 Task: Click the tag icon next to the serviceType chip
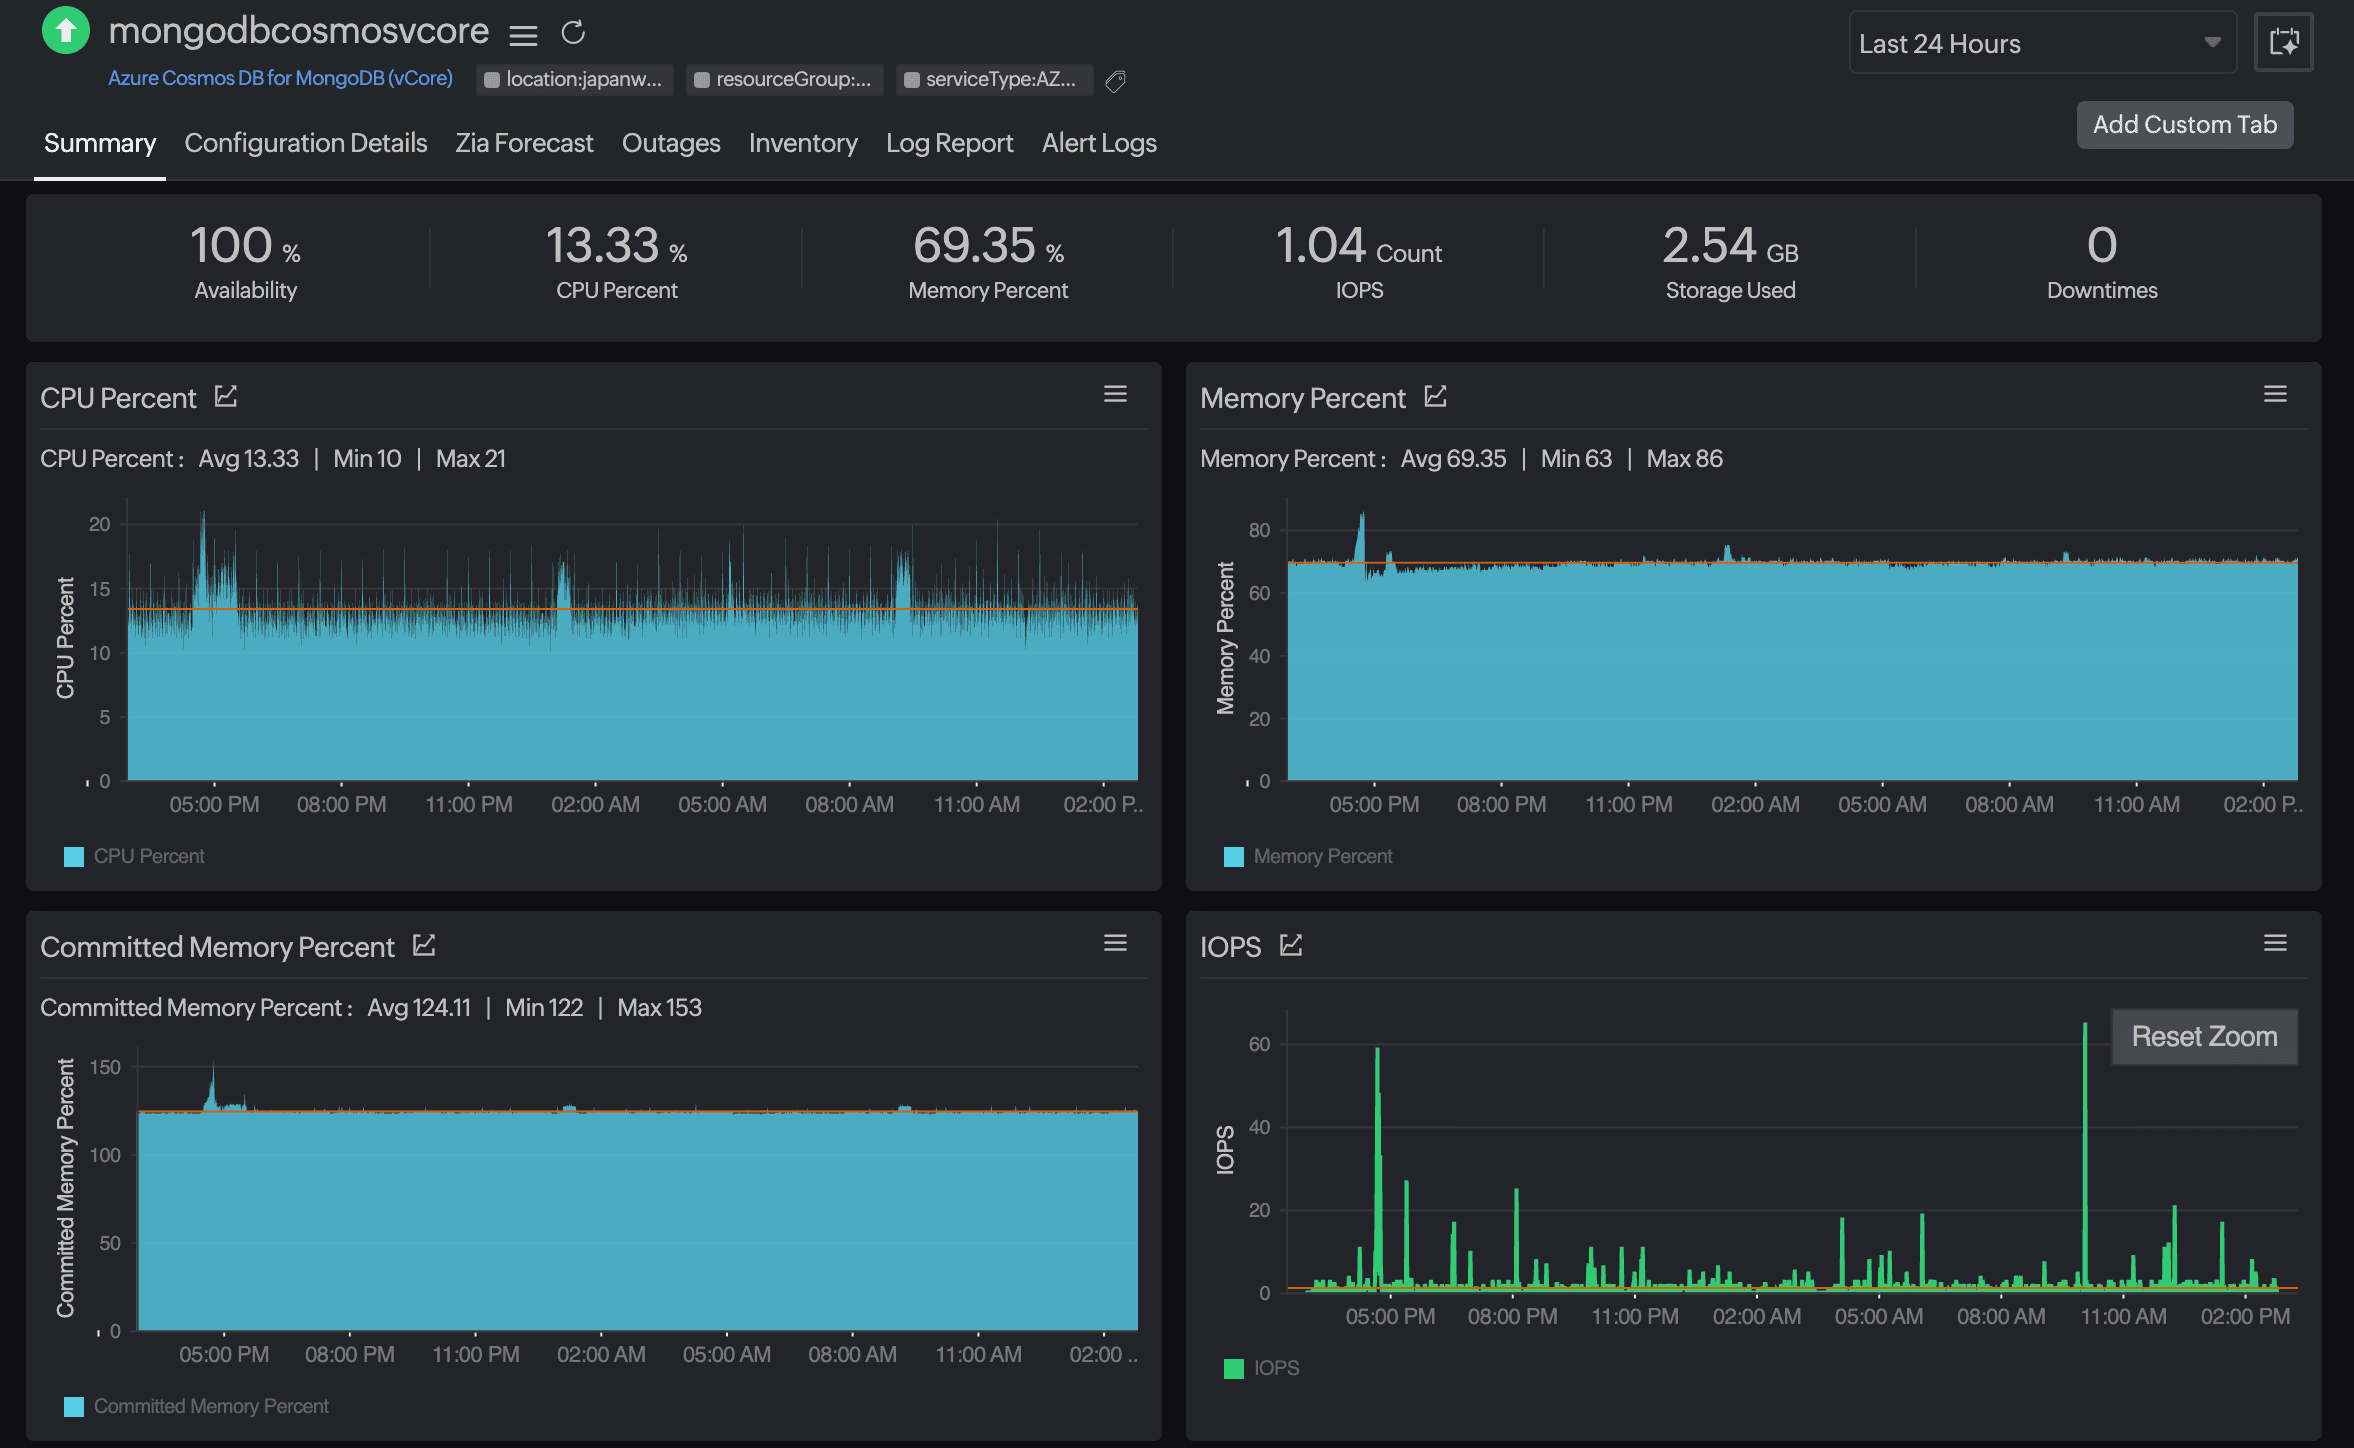click(1116, 80)
